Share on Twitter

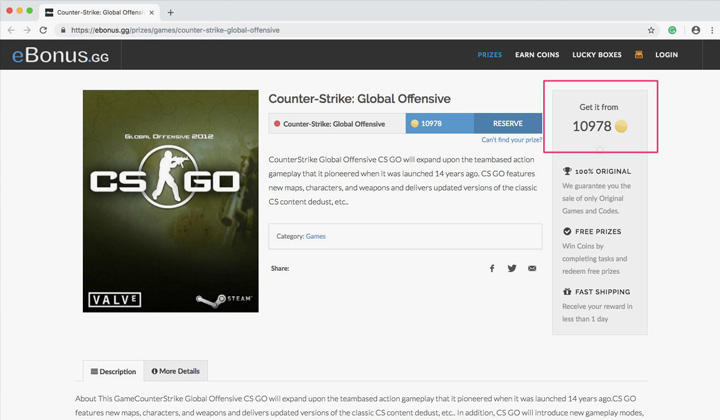512,269
